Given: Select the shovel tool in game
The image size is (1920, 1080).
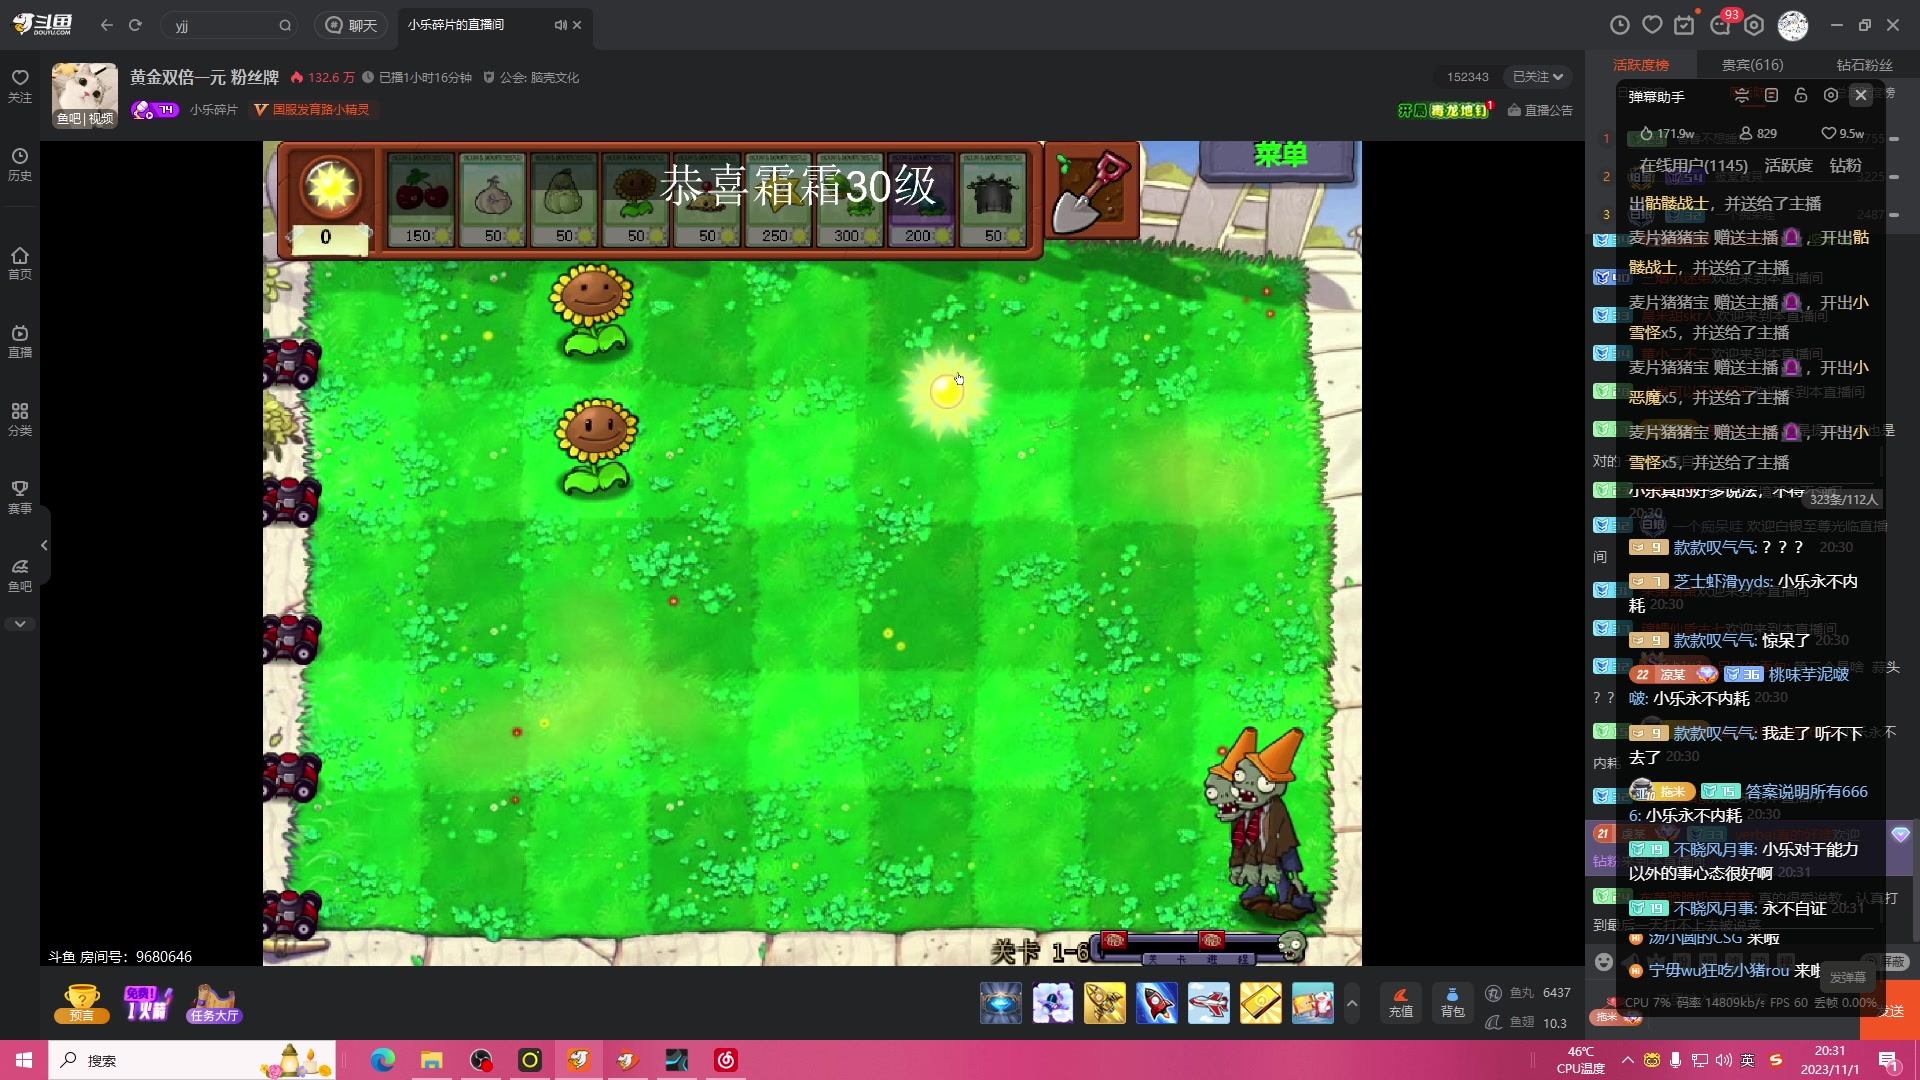Looking at the screenshot, I should [1092, 192].
